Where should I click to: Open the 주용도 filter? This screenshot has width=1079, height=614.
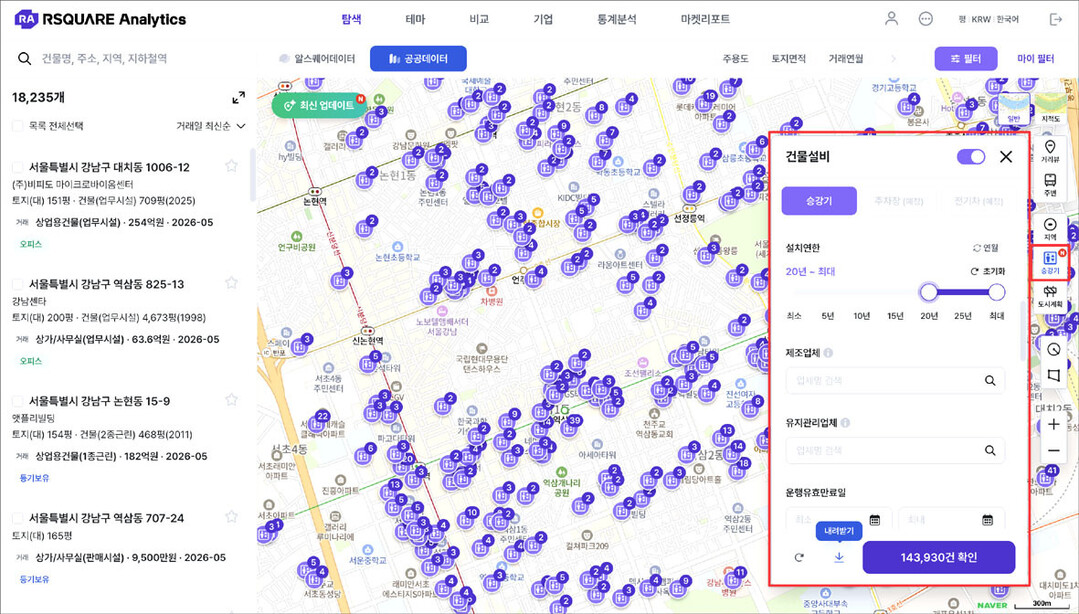pyautogui.click(x=735, y=59)
